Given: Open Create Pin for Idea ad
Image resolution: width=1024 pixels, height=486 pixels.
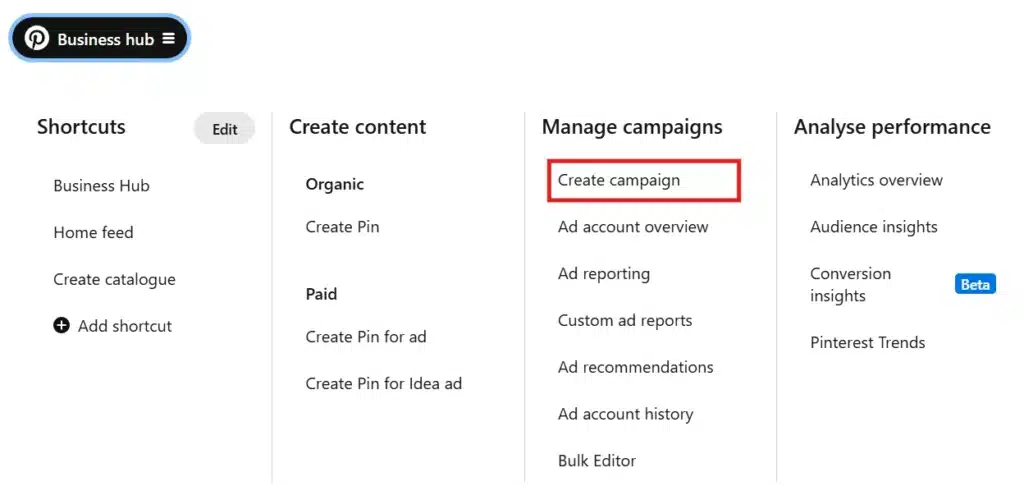Looking at the screenshot, I should (383, 383).
